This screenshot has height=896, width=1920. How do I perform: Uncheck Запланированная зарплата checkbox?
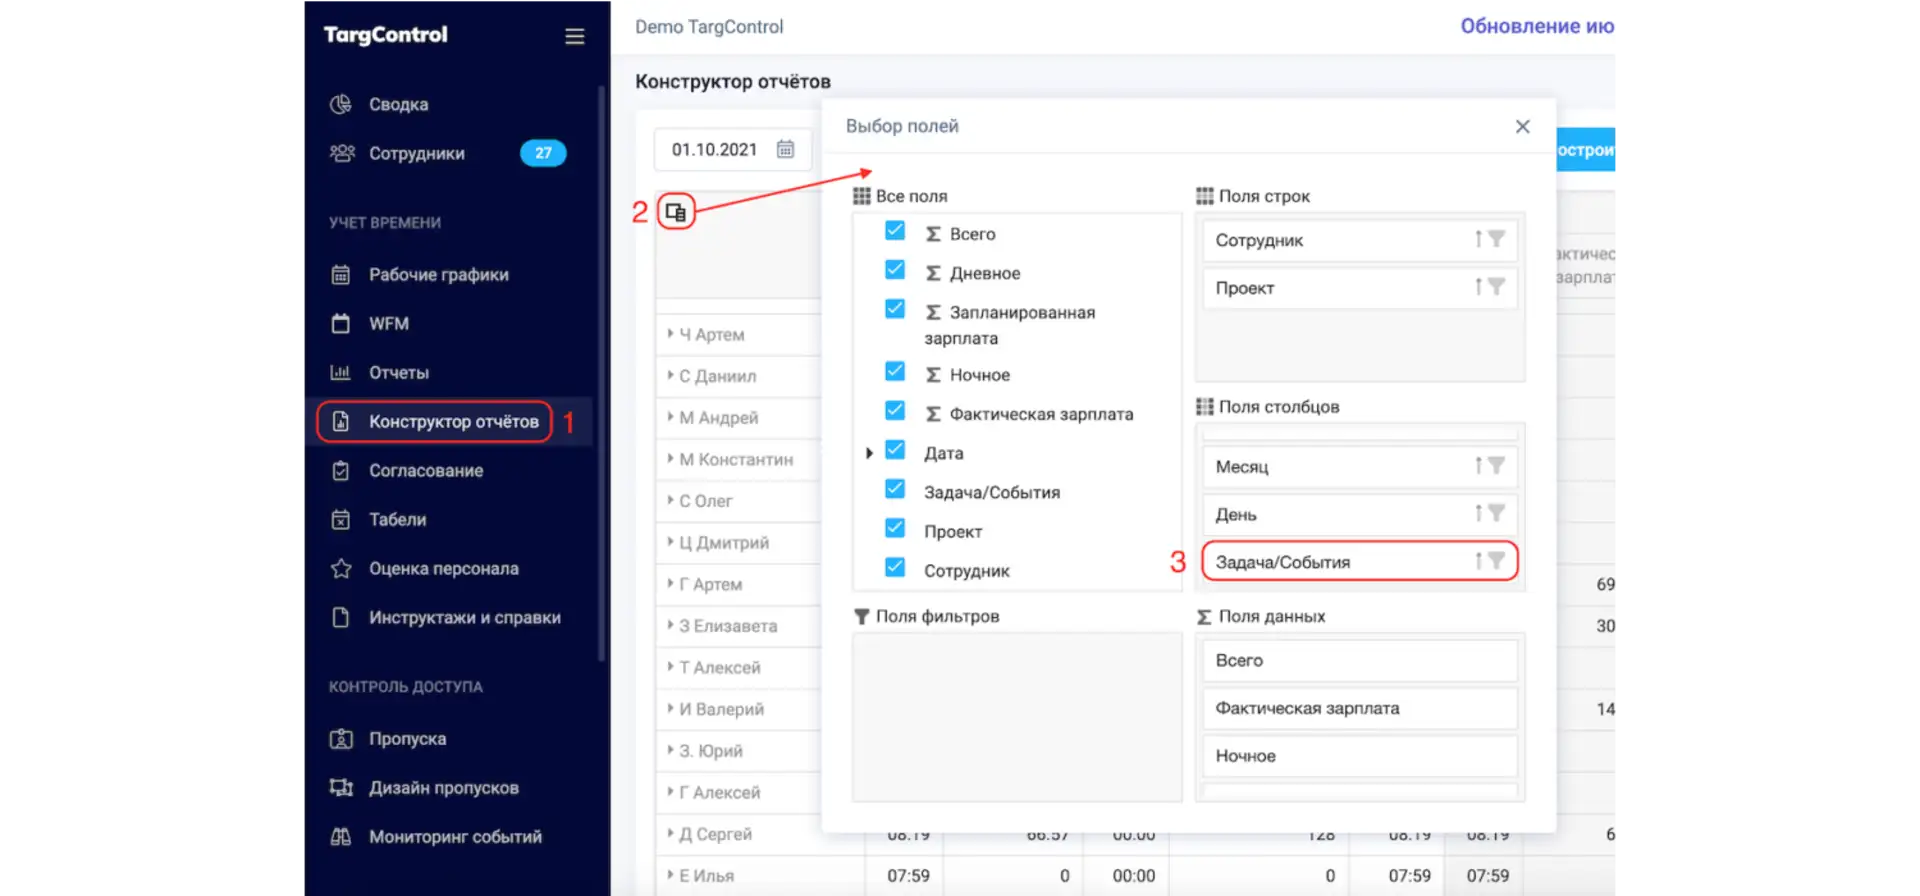895,309
